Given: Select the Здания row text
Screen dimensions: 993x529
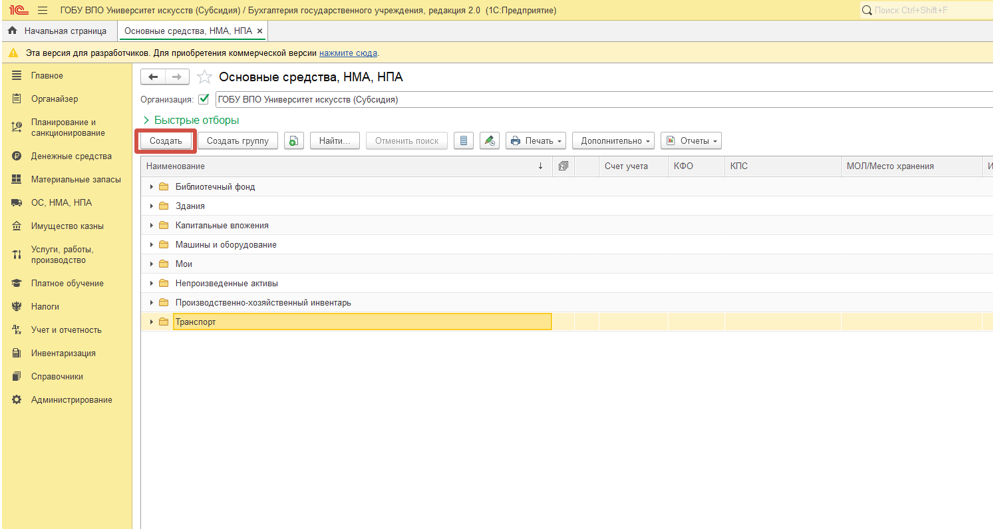Looking at the screenshot, I should point(190,206).
